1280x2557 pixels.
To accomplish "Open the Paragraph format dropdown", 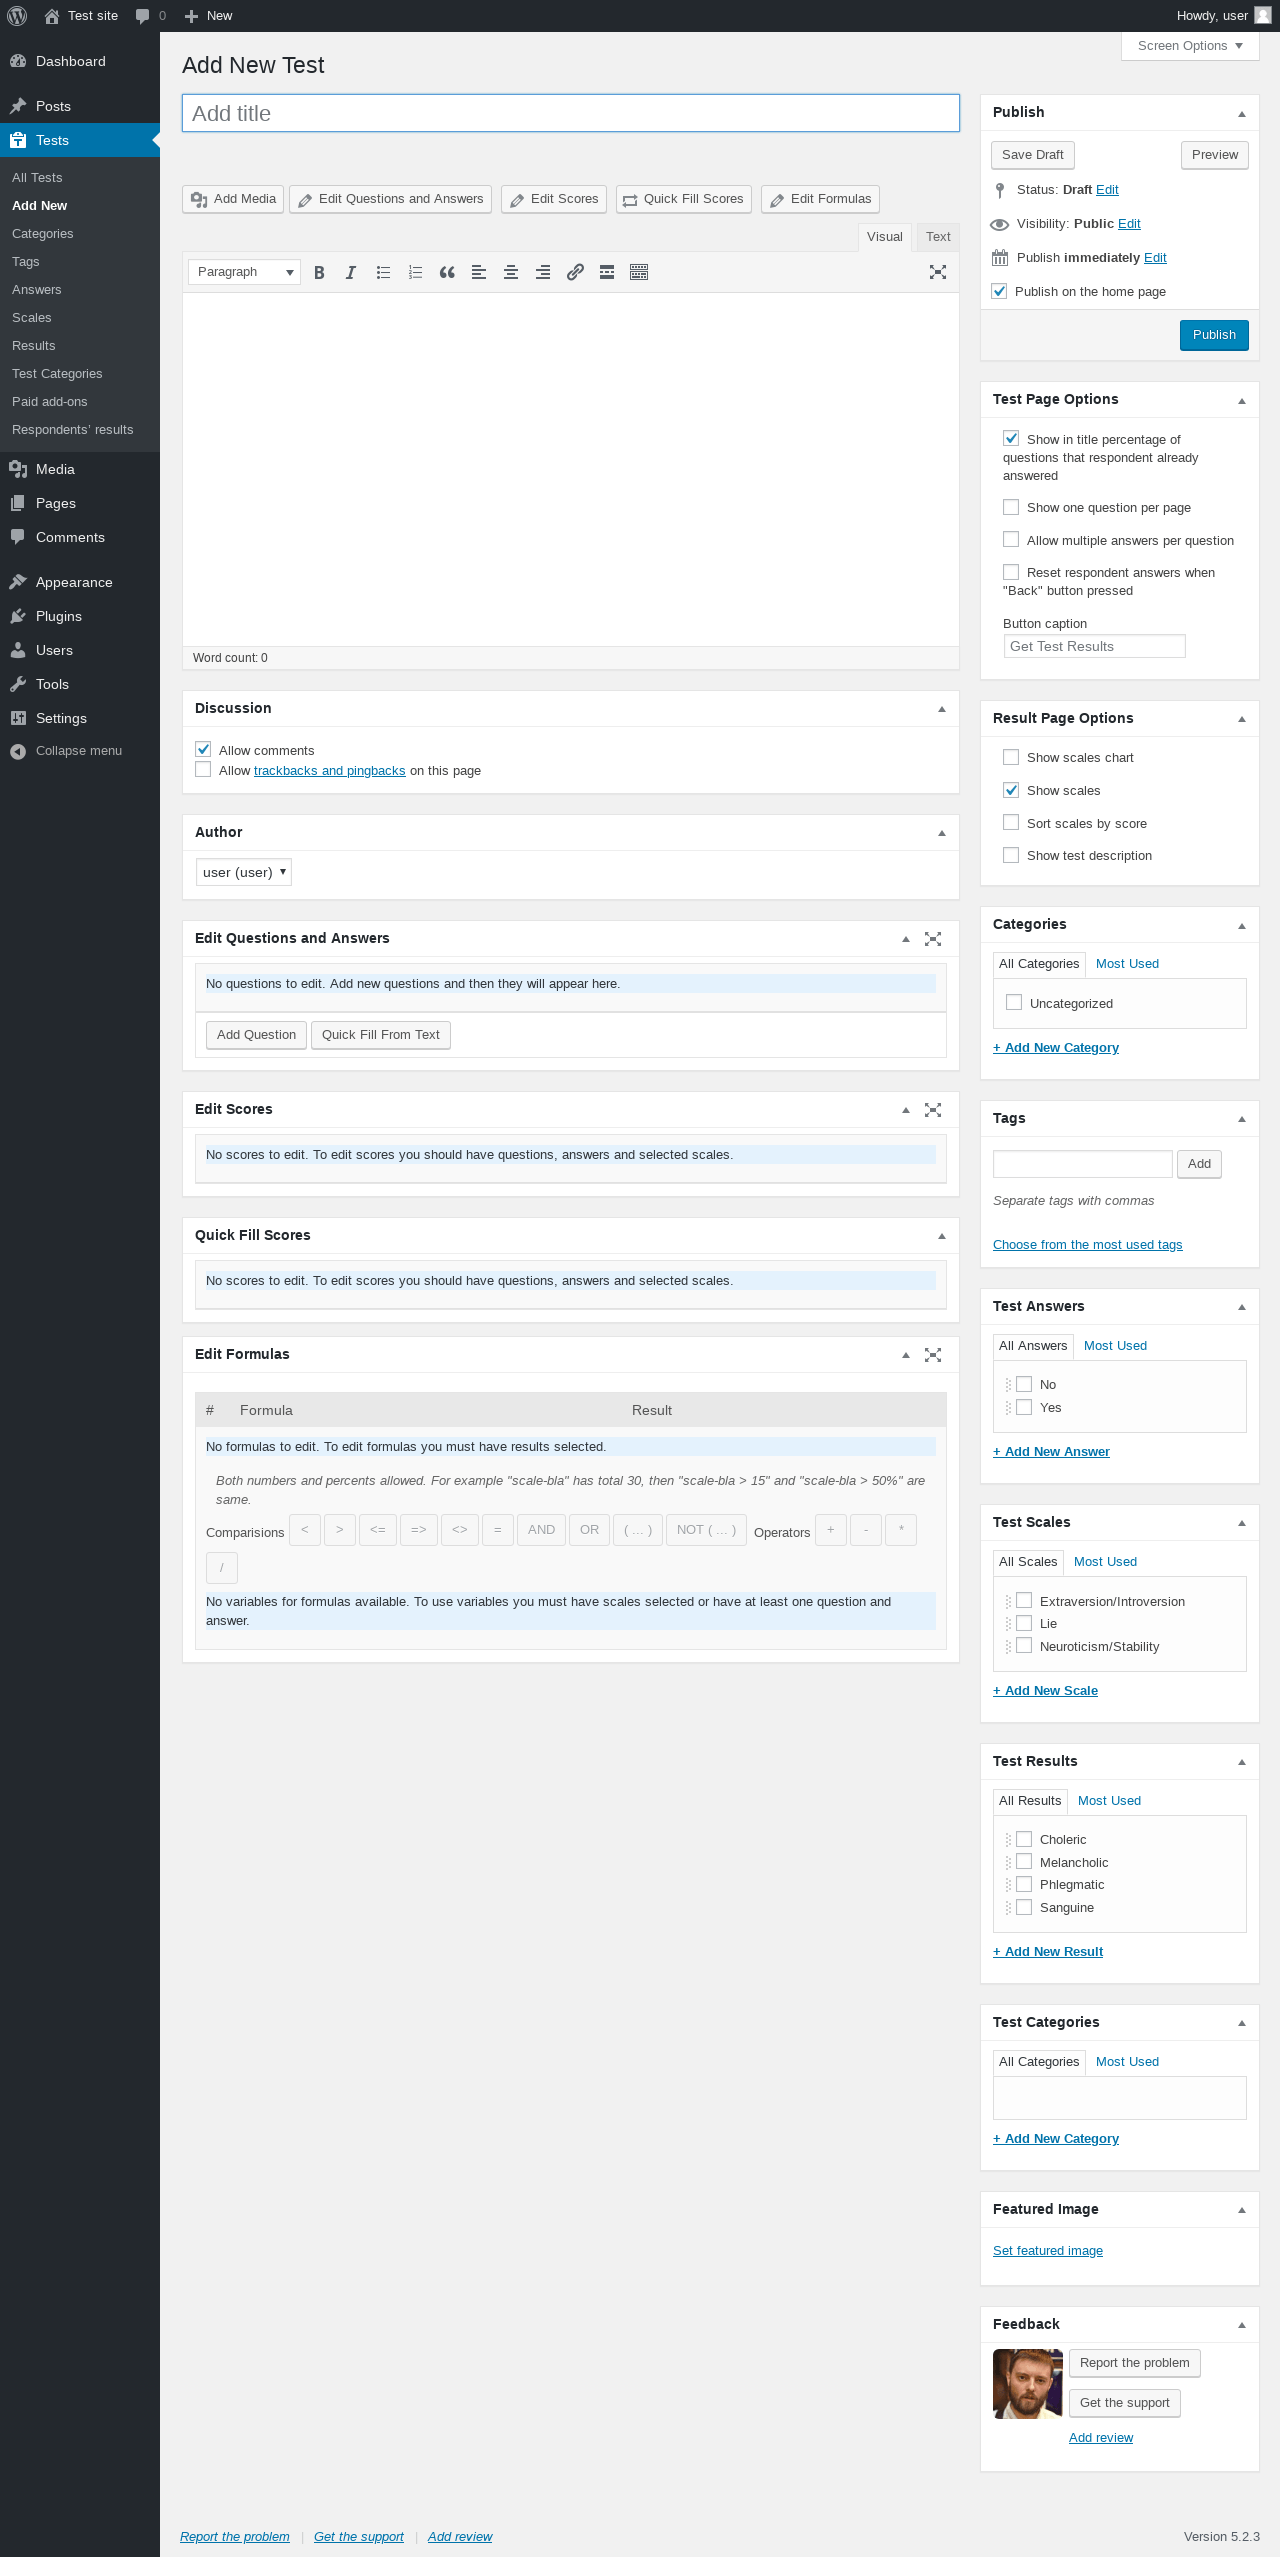I will [245, 272].
